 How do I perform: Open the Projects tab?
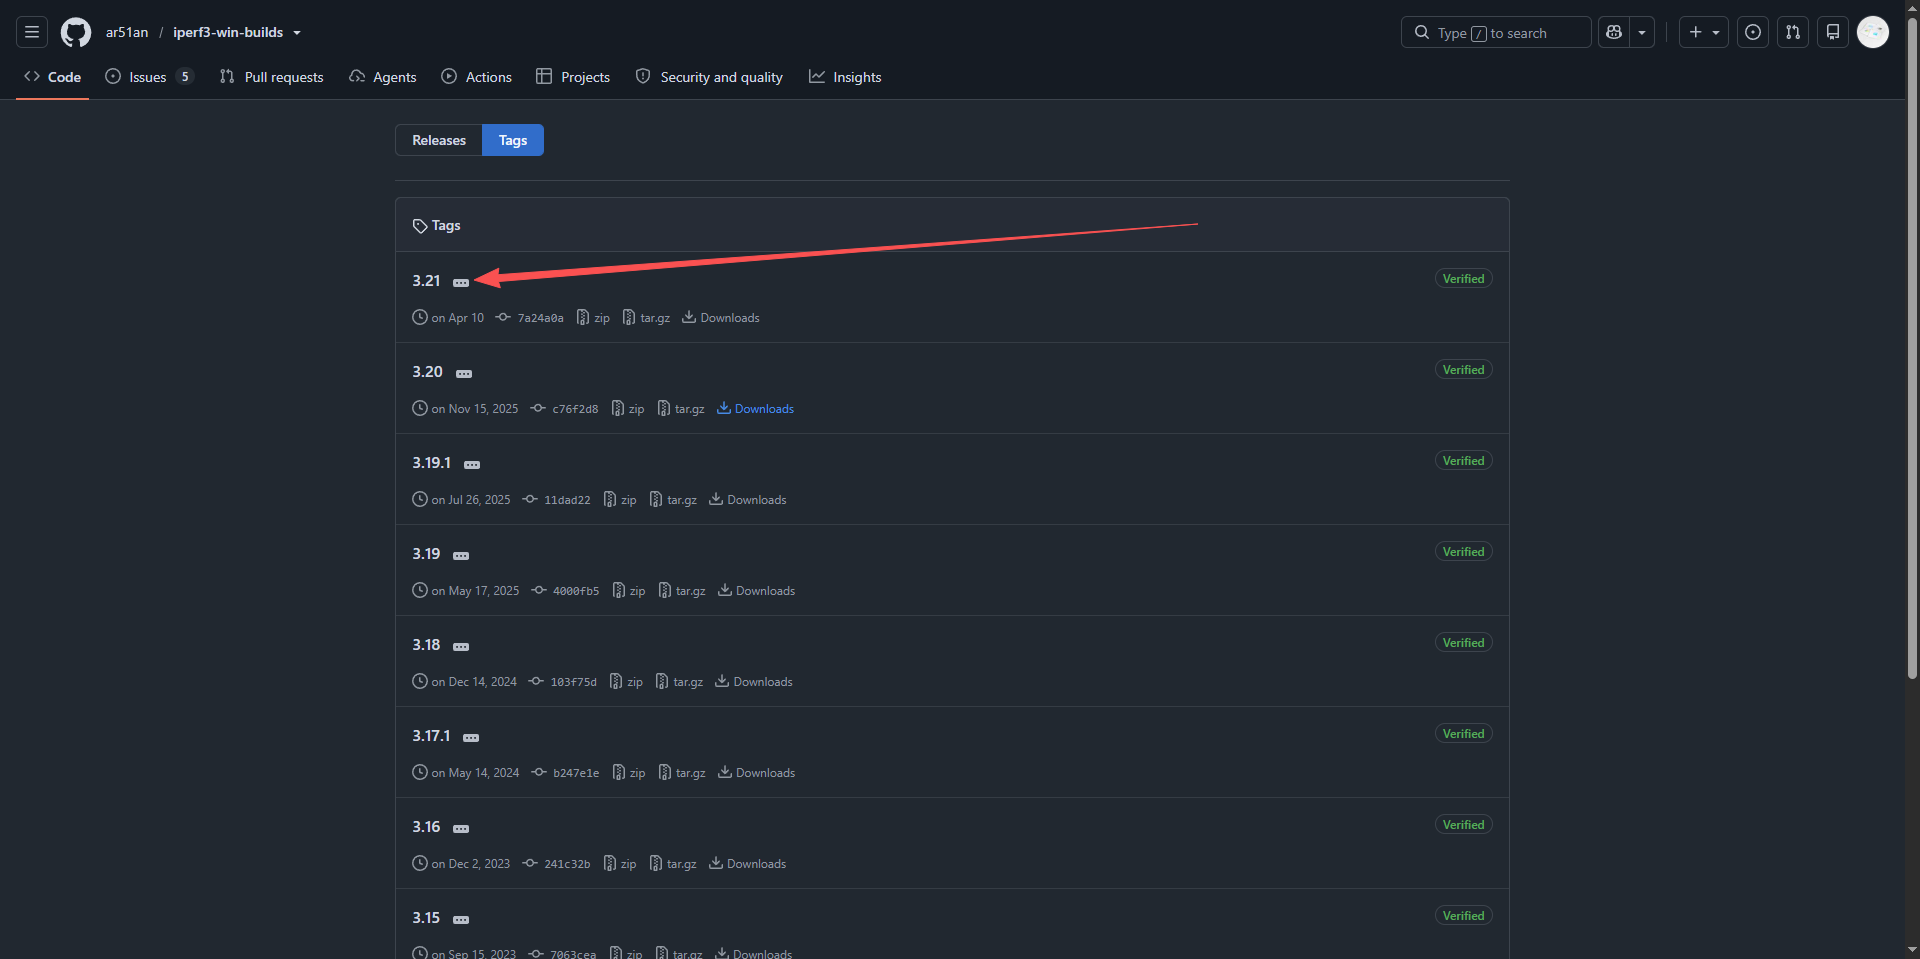573,77
